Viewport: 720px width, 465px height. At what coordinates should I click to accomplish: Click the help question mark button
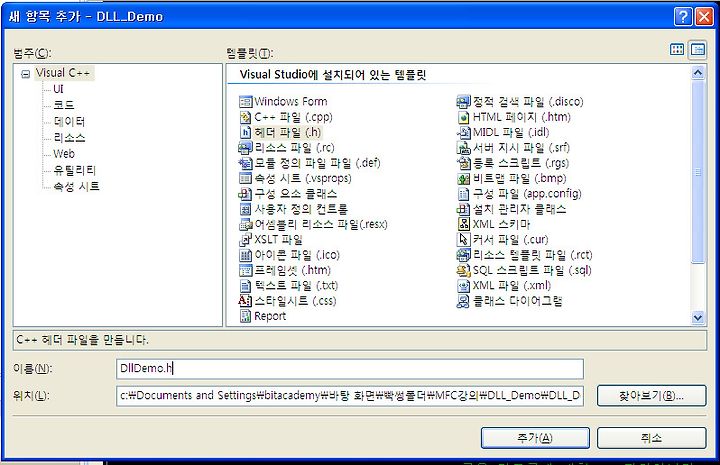pyautogui.click(x=683, y=17)
